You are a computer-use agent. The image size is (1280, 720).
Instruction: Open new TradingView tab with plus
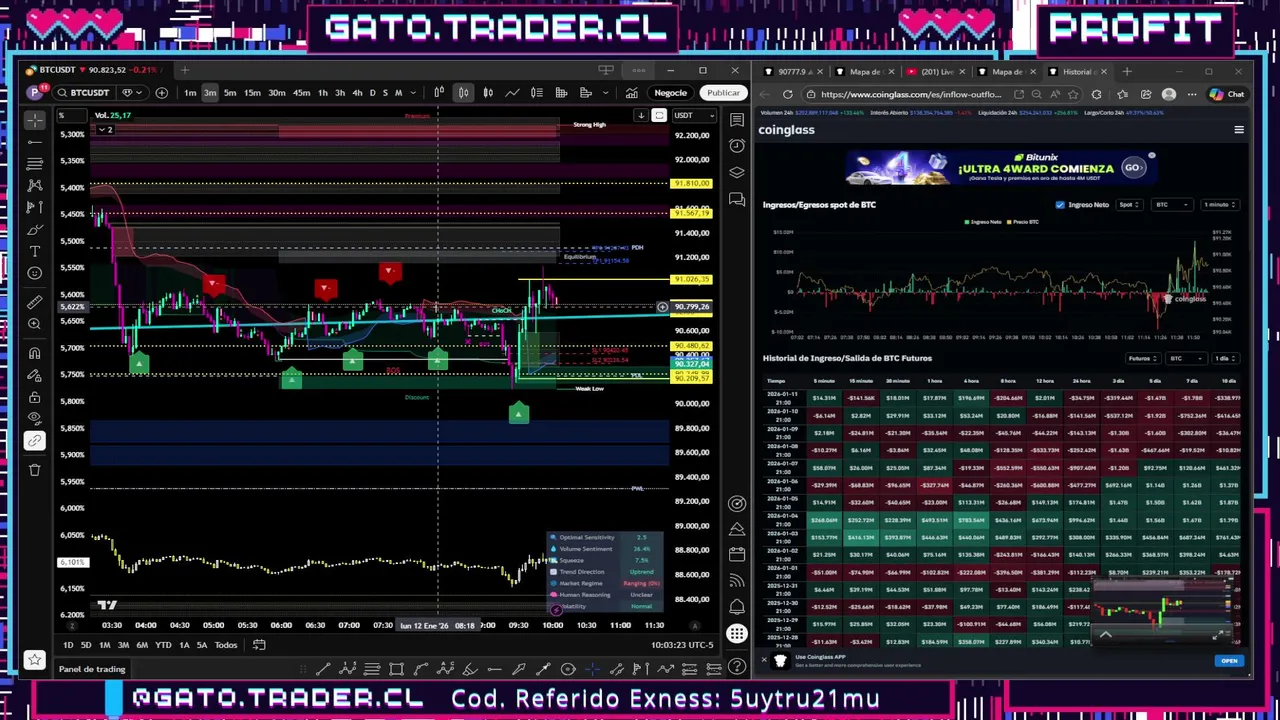184,70
